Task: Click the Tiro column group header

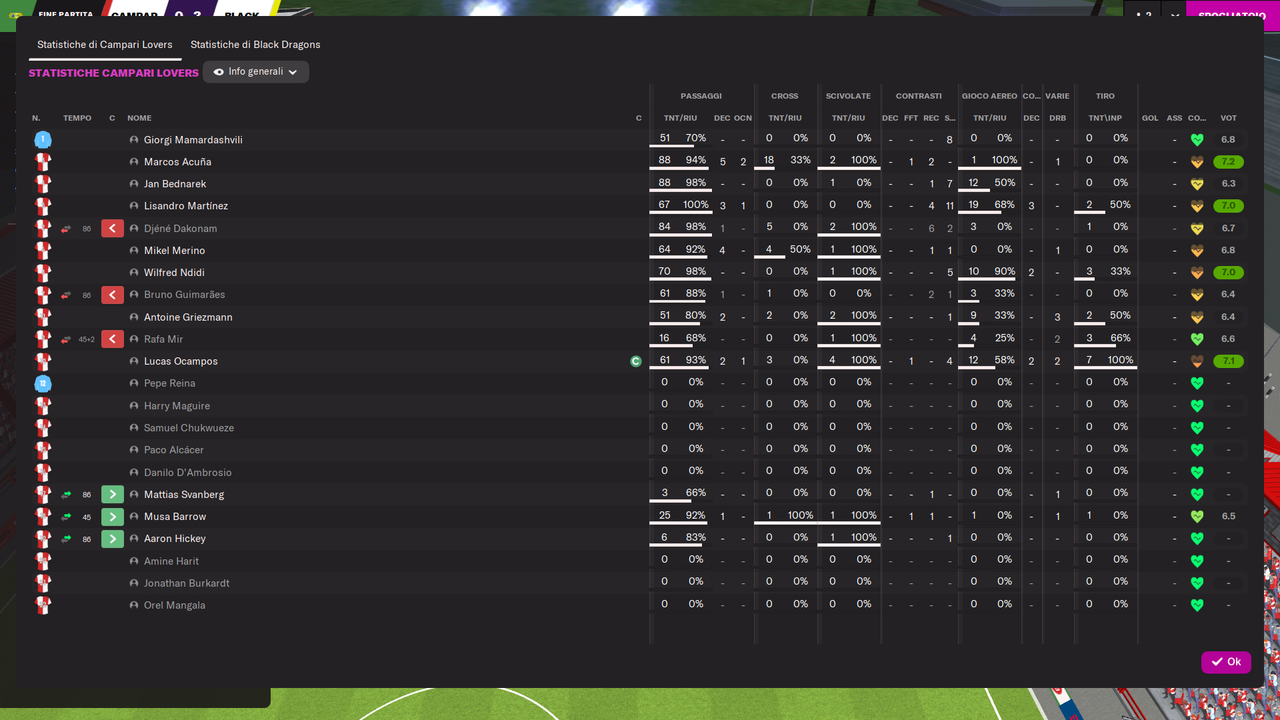Action: pos(1105,96)
